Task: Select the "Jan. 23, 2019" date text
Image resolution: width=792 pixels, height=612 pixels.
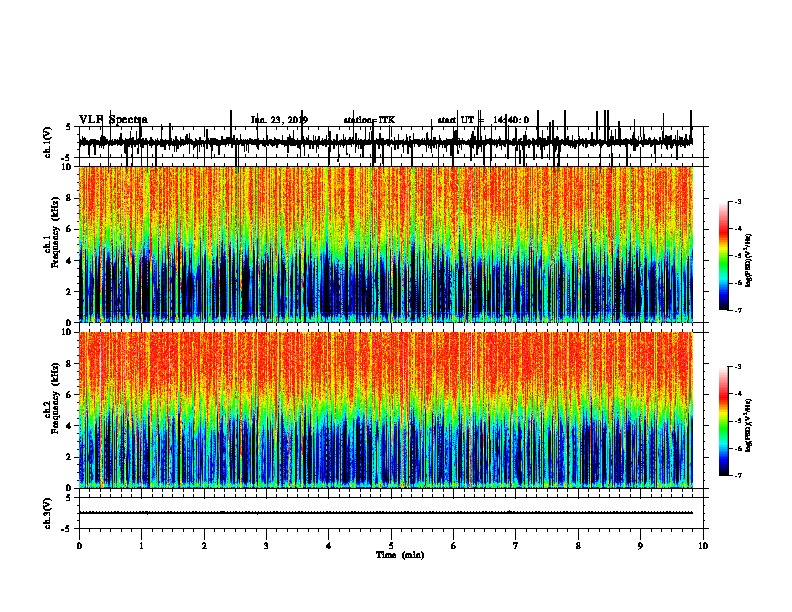Action: (279, 120)
